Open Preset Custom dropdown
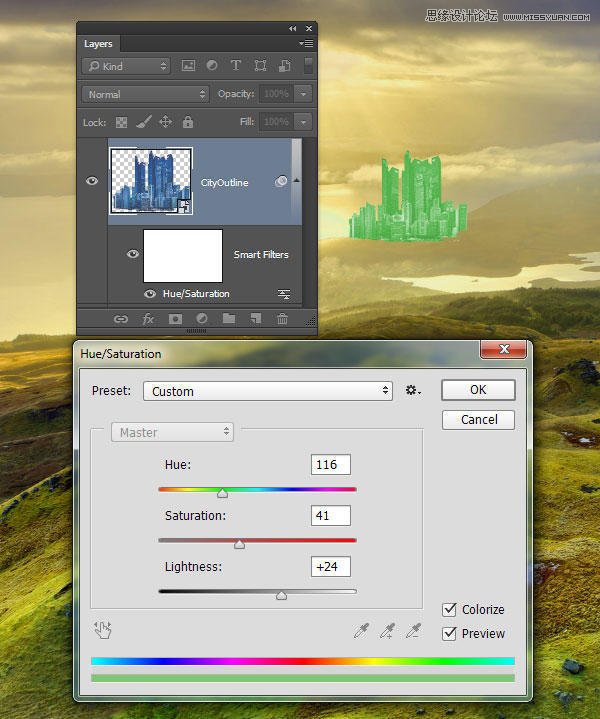600x719 pixels. (268, 391)
